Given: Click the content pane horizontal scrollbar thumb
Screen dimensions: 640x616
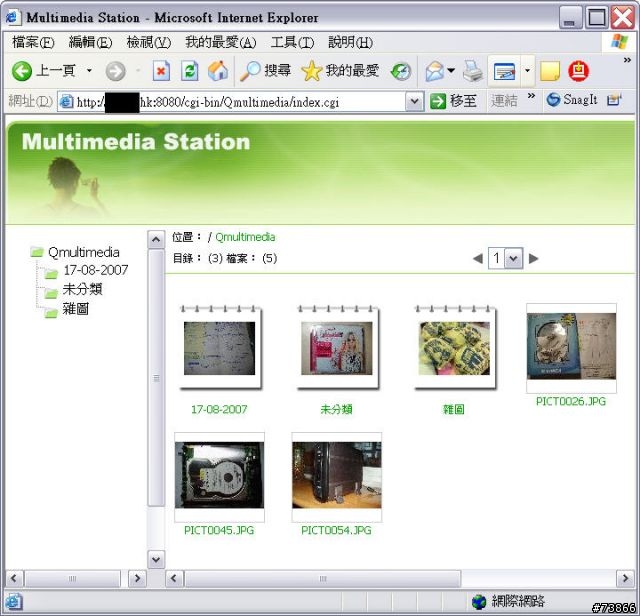Looking at the screenshot, I should click(x=322, y=578).
